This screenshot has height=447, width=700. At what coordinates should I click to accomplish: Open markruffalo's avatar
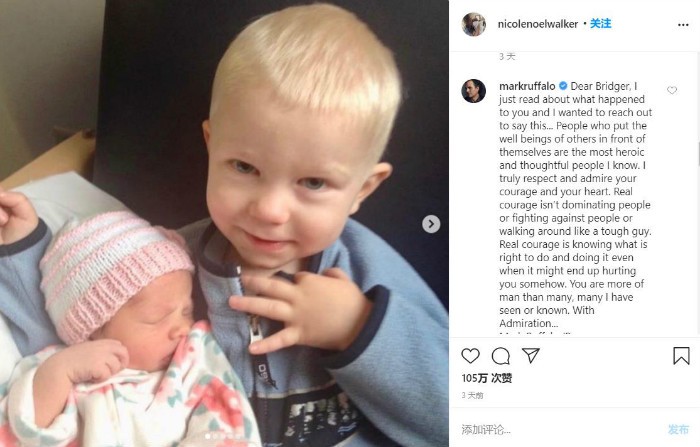[x=474, y=91]
